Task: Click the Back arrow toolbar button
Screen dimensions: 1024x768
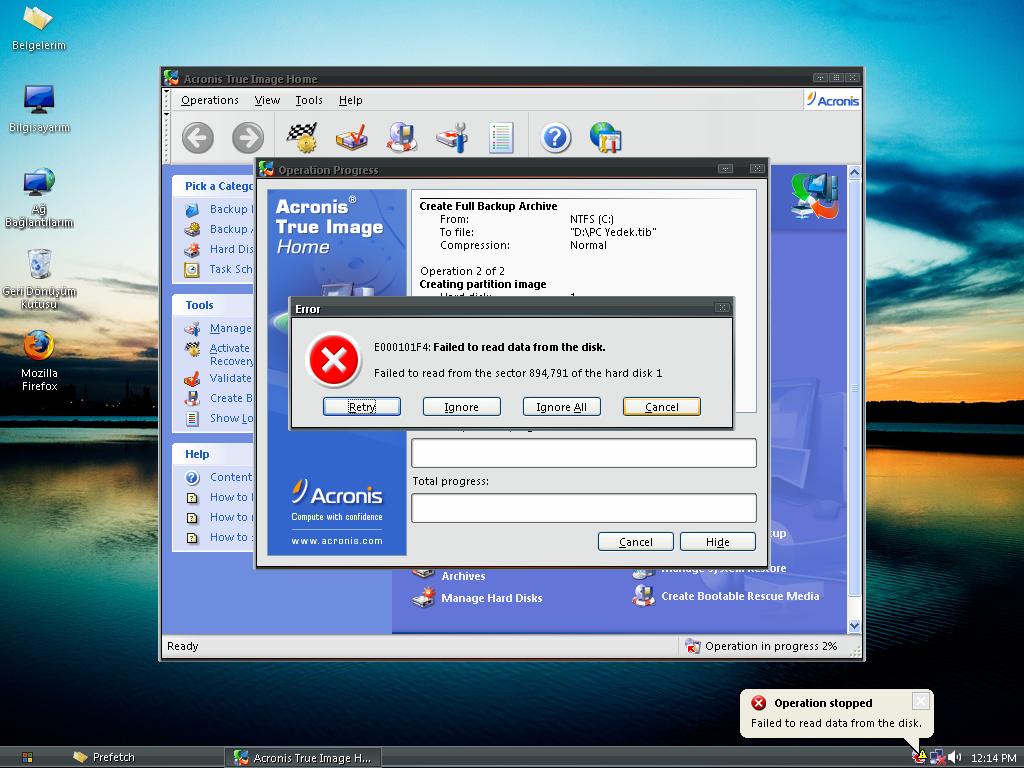Action: 197,138
